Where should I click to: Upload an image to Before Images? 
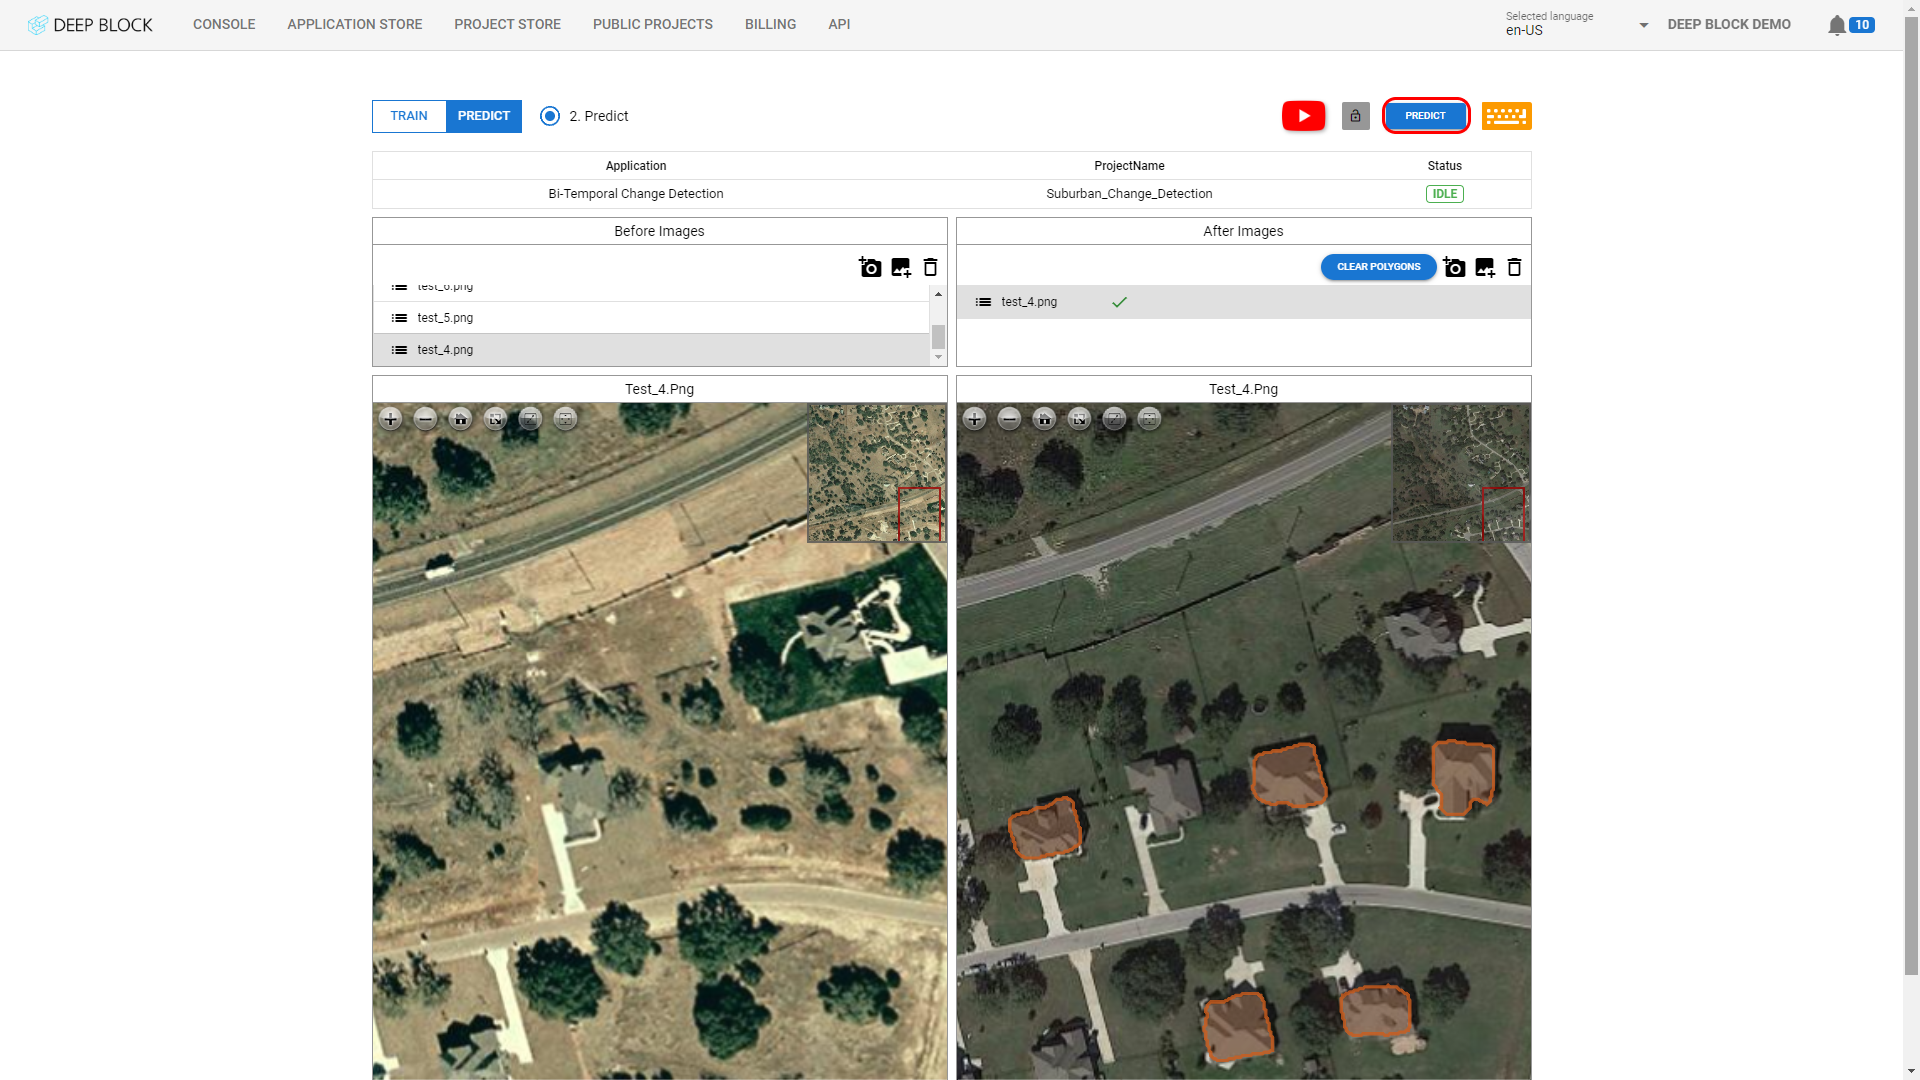click(x=901, y=267)
